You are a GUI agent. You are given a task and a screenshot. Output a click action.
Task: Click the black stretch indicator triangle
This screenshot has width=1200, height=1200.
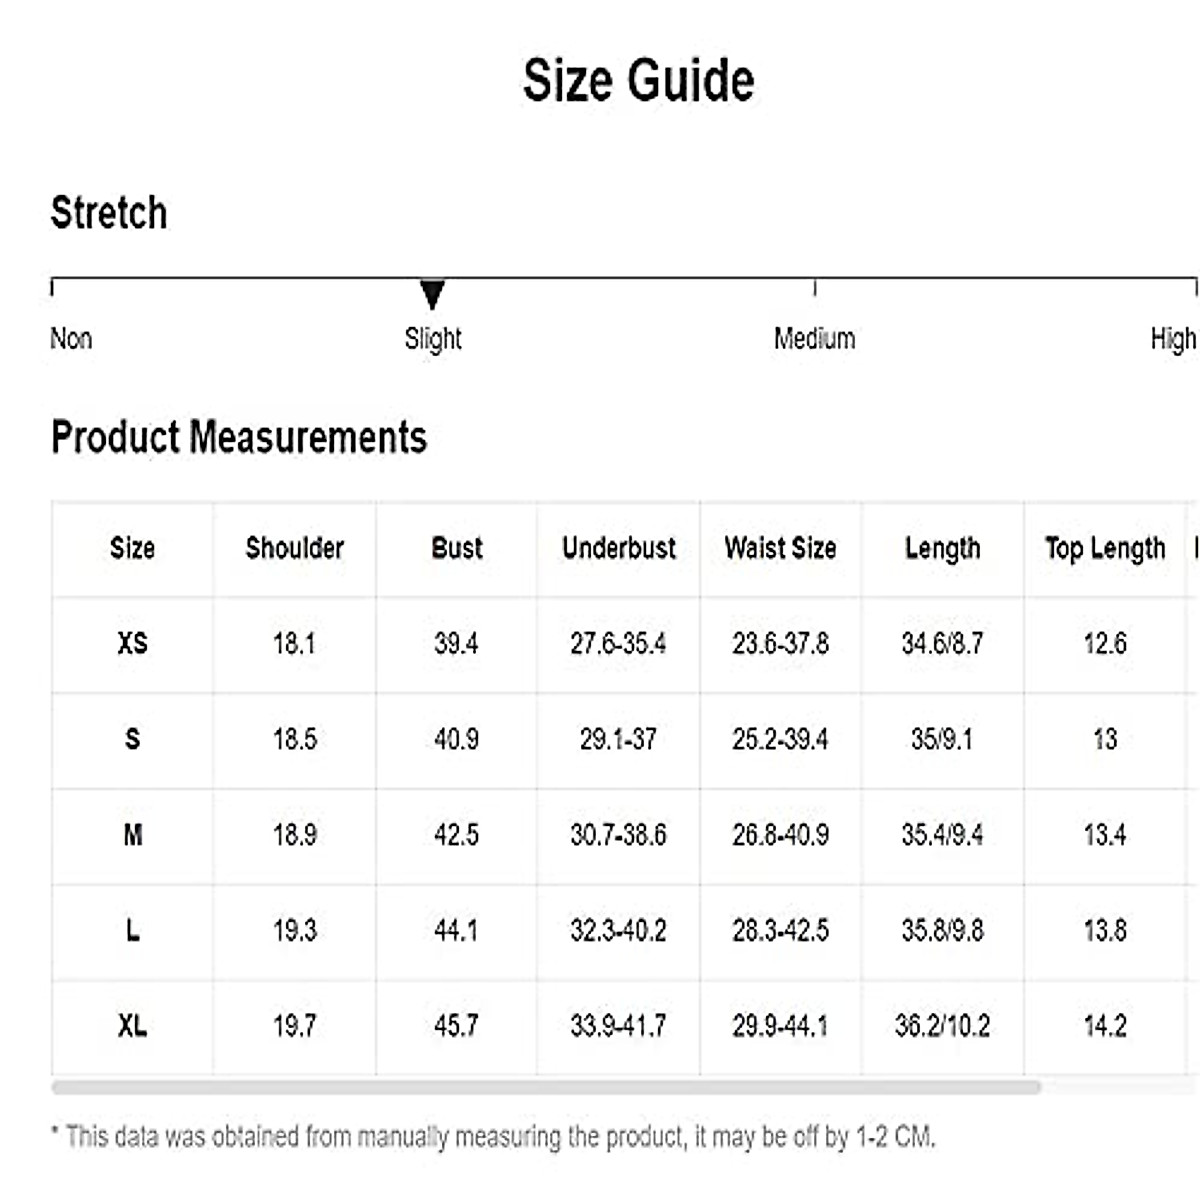(432, 295)
